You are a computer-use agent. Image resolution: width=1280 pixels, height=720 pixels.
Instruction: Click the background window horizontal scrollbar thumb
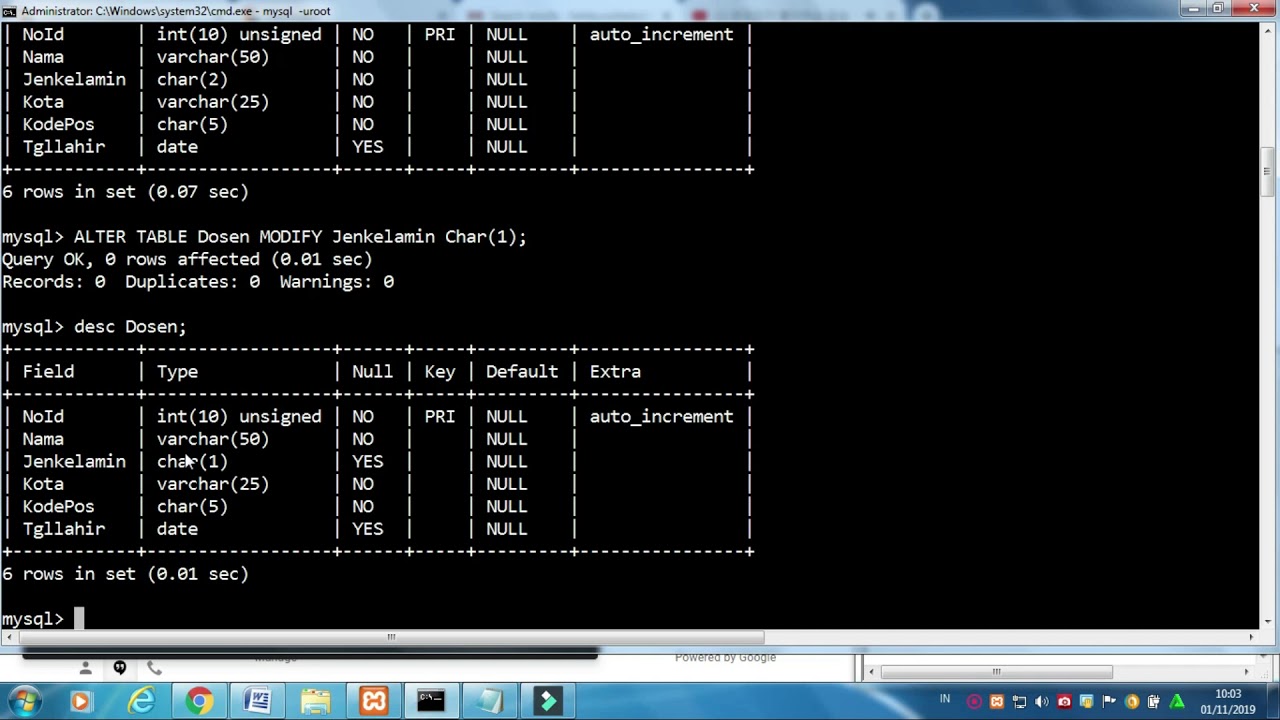click(x=996, y=672)
